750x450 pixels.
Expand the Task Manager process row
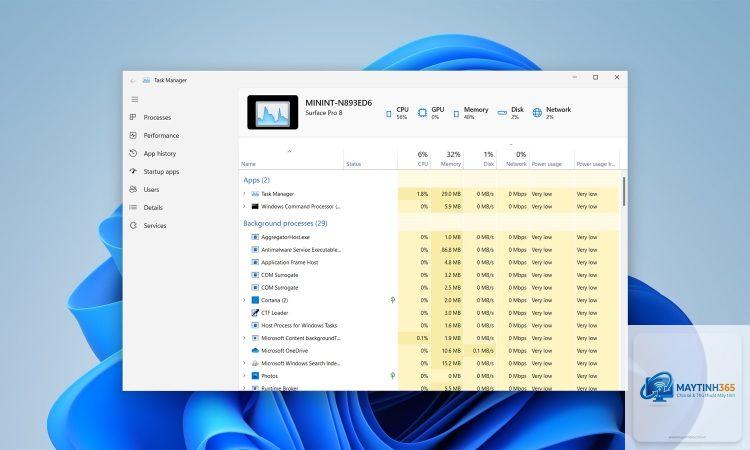(x=244, y=194)
